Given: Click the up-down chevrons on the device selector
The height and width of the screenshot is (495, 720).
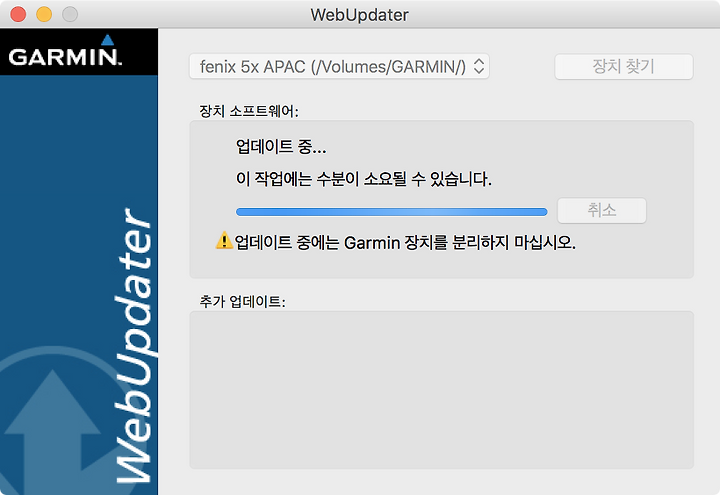Looking at the screenshot, I should (x=478, y=67).
